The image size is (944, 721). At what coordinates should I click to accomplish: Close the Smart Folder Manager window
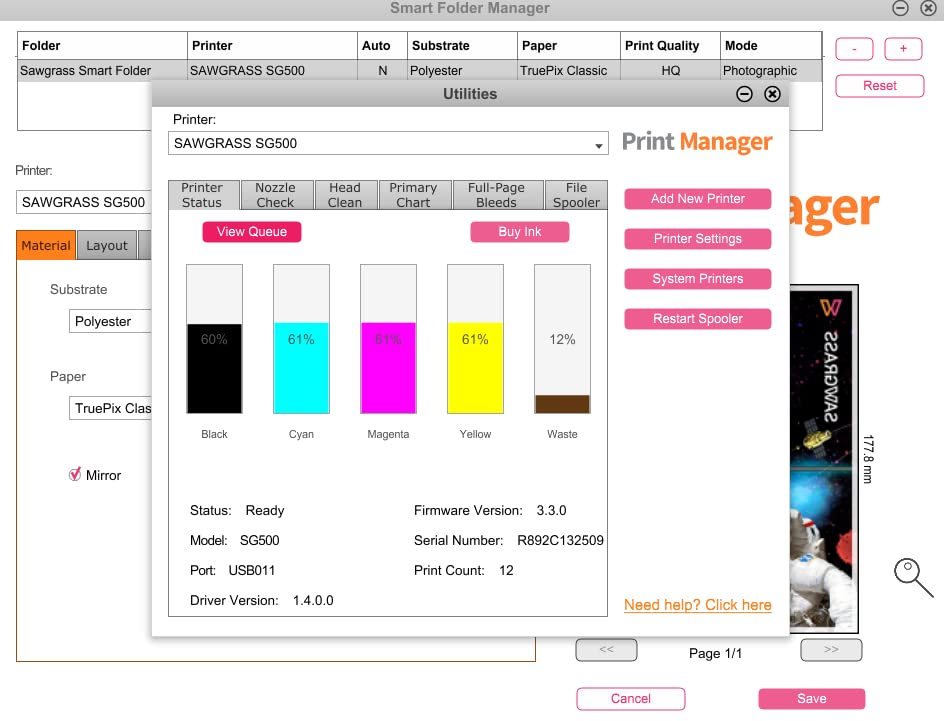tap(928, 8)
